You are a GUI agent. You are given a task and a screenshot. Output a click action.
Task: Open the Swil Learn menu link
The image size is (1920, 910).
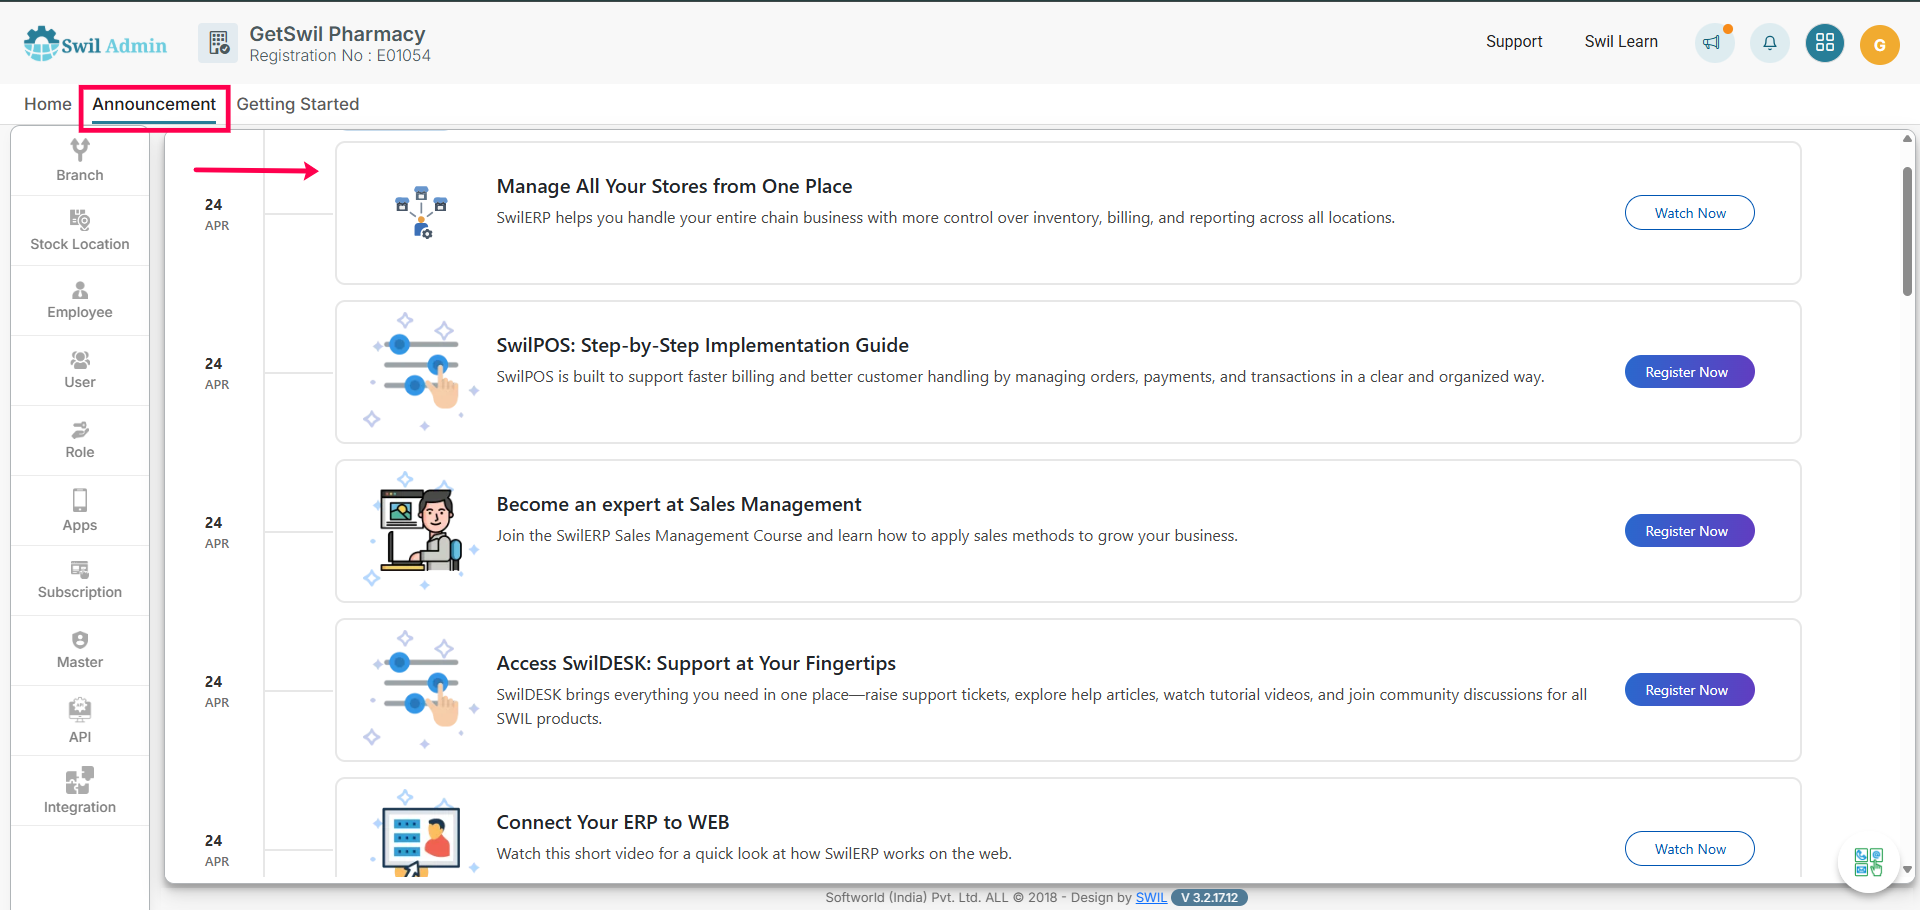tap(1621, 41)
